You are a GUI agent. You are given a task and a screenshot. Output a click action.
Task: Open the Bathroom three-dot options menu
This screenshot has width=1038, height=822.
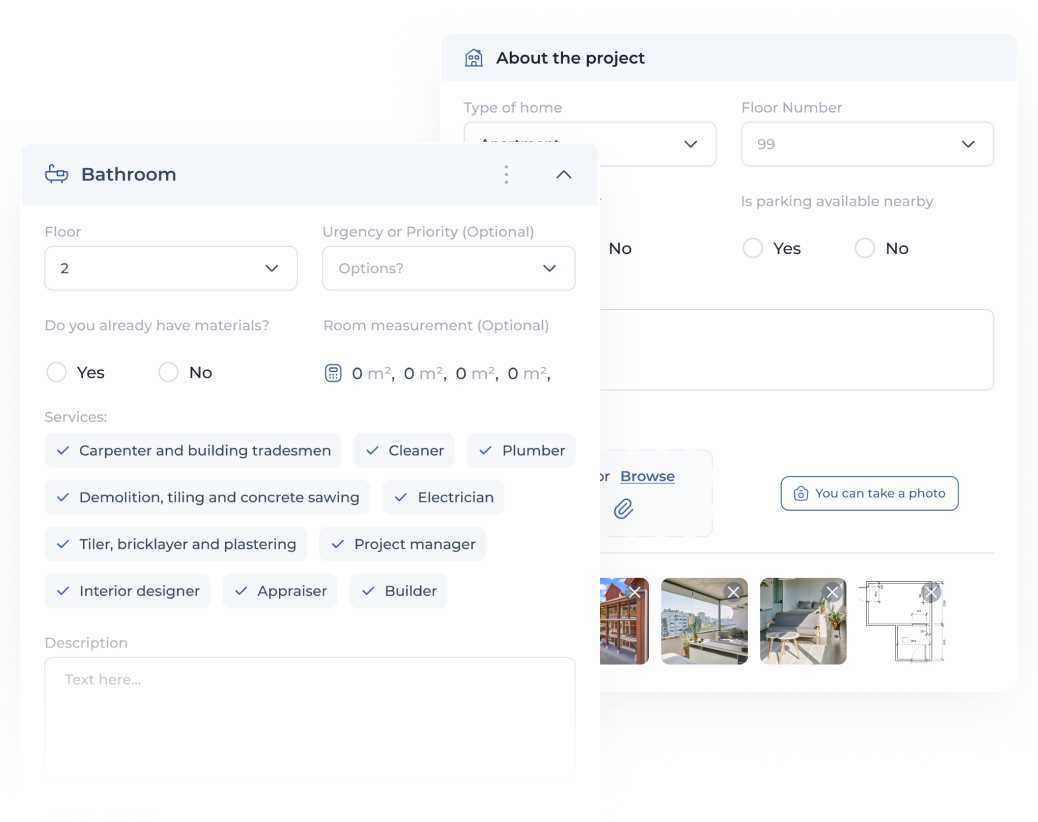click(506, 175)
